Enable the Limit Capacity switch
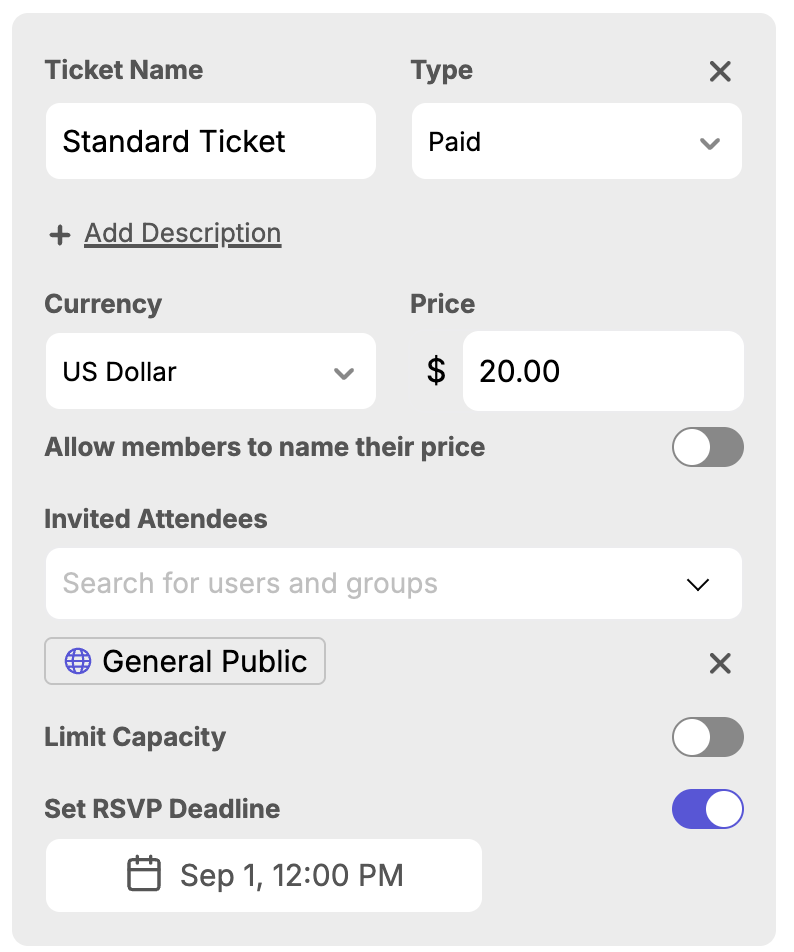The image size is (794, 952). (x=707, y=737)
